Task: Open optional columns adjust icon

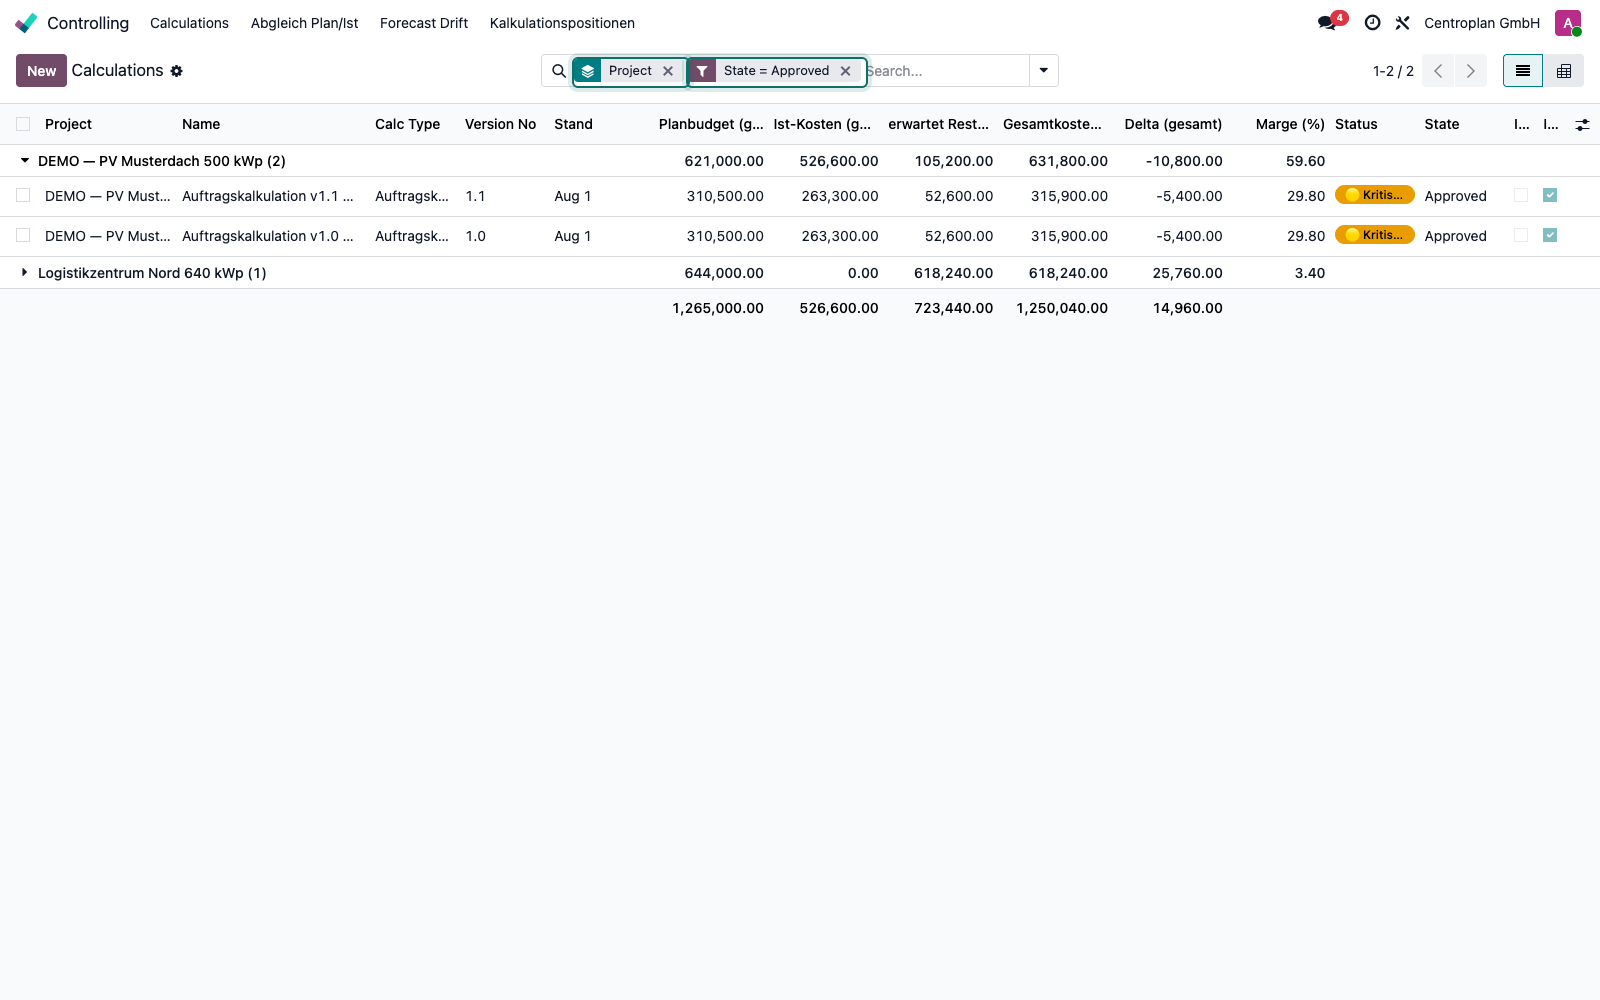Action: pos(1582,125)
